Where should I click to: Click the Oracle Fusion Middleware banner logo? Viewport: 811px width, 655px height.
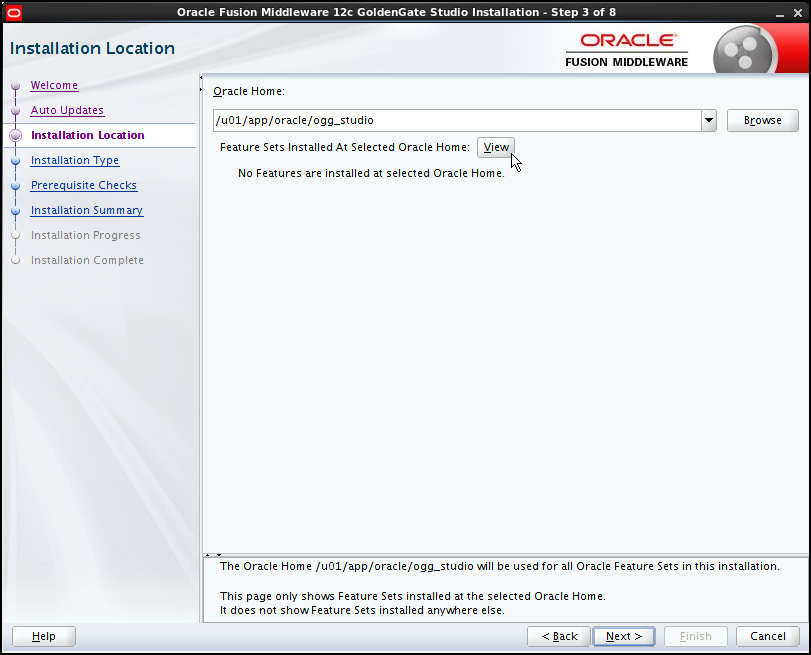(x=627, y=48)
